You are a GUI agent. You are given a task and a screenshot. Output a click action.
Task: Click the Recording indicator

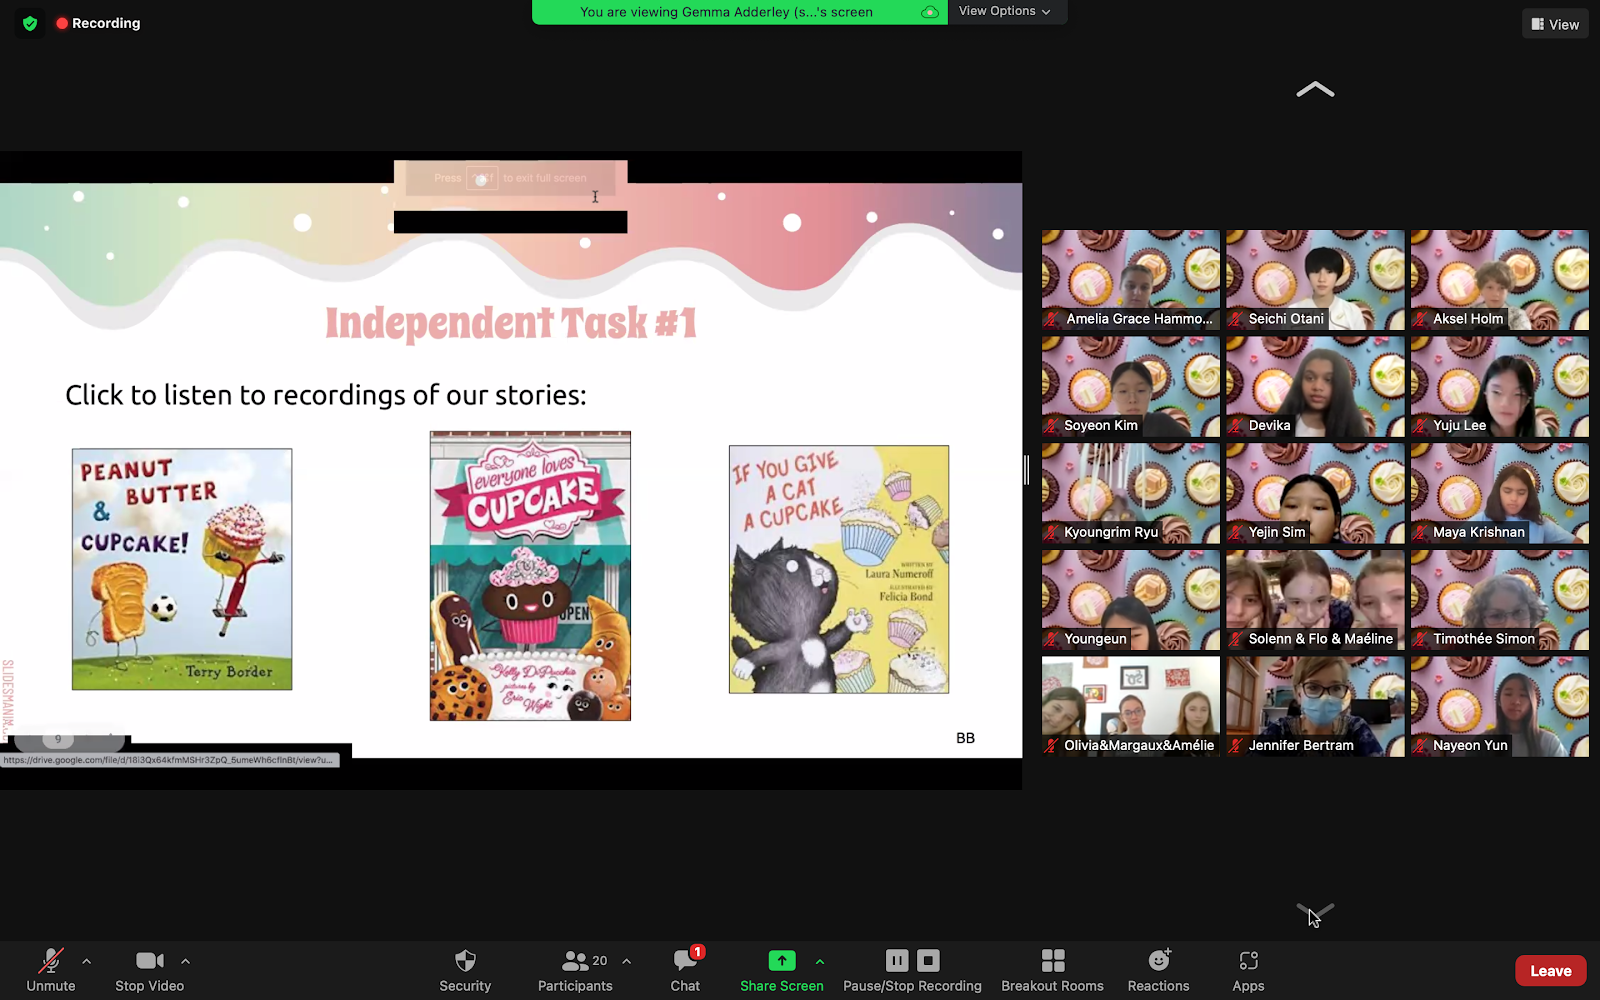pyautogui.click(x=98, y=23)
